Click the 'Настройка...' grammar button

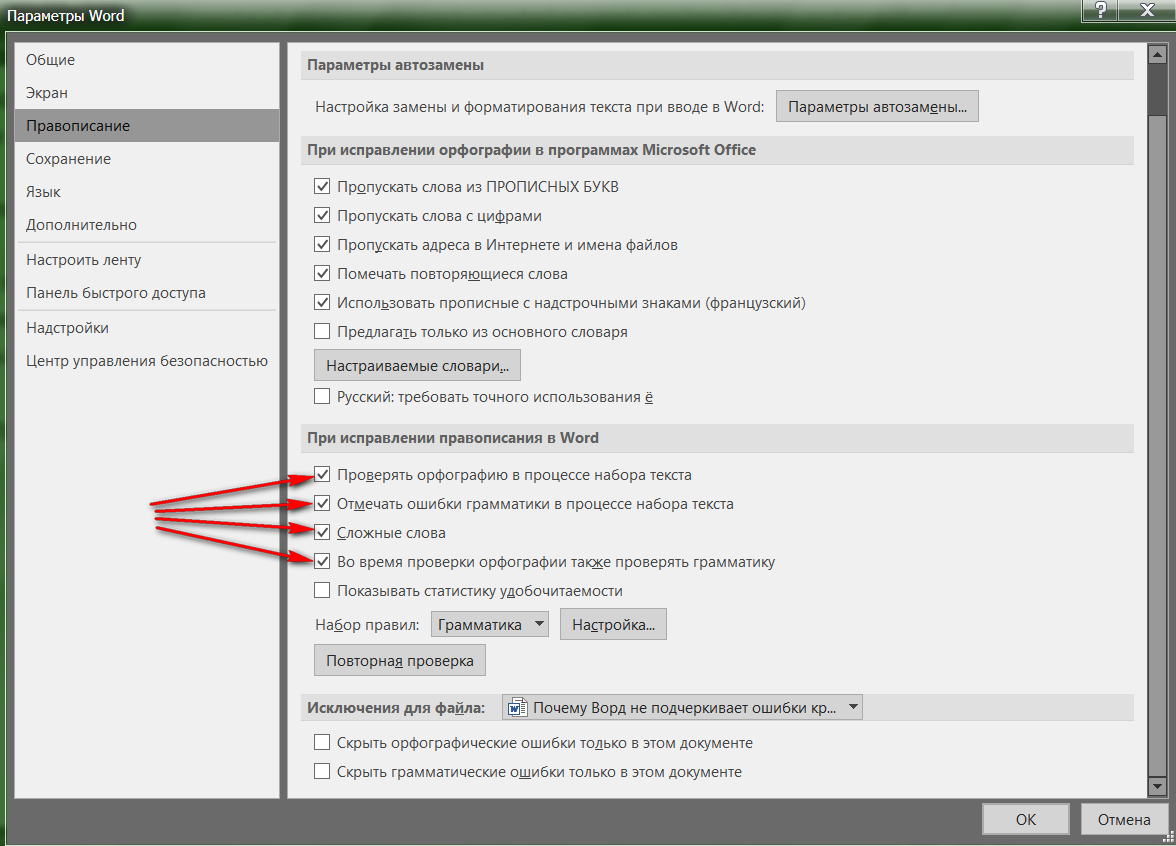pyautogui.click(x=613, y=625)
